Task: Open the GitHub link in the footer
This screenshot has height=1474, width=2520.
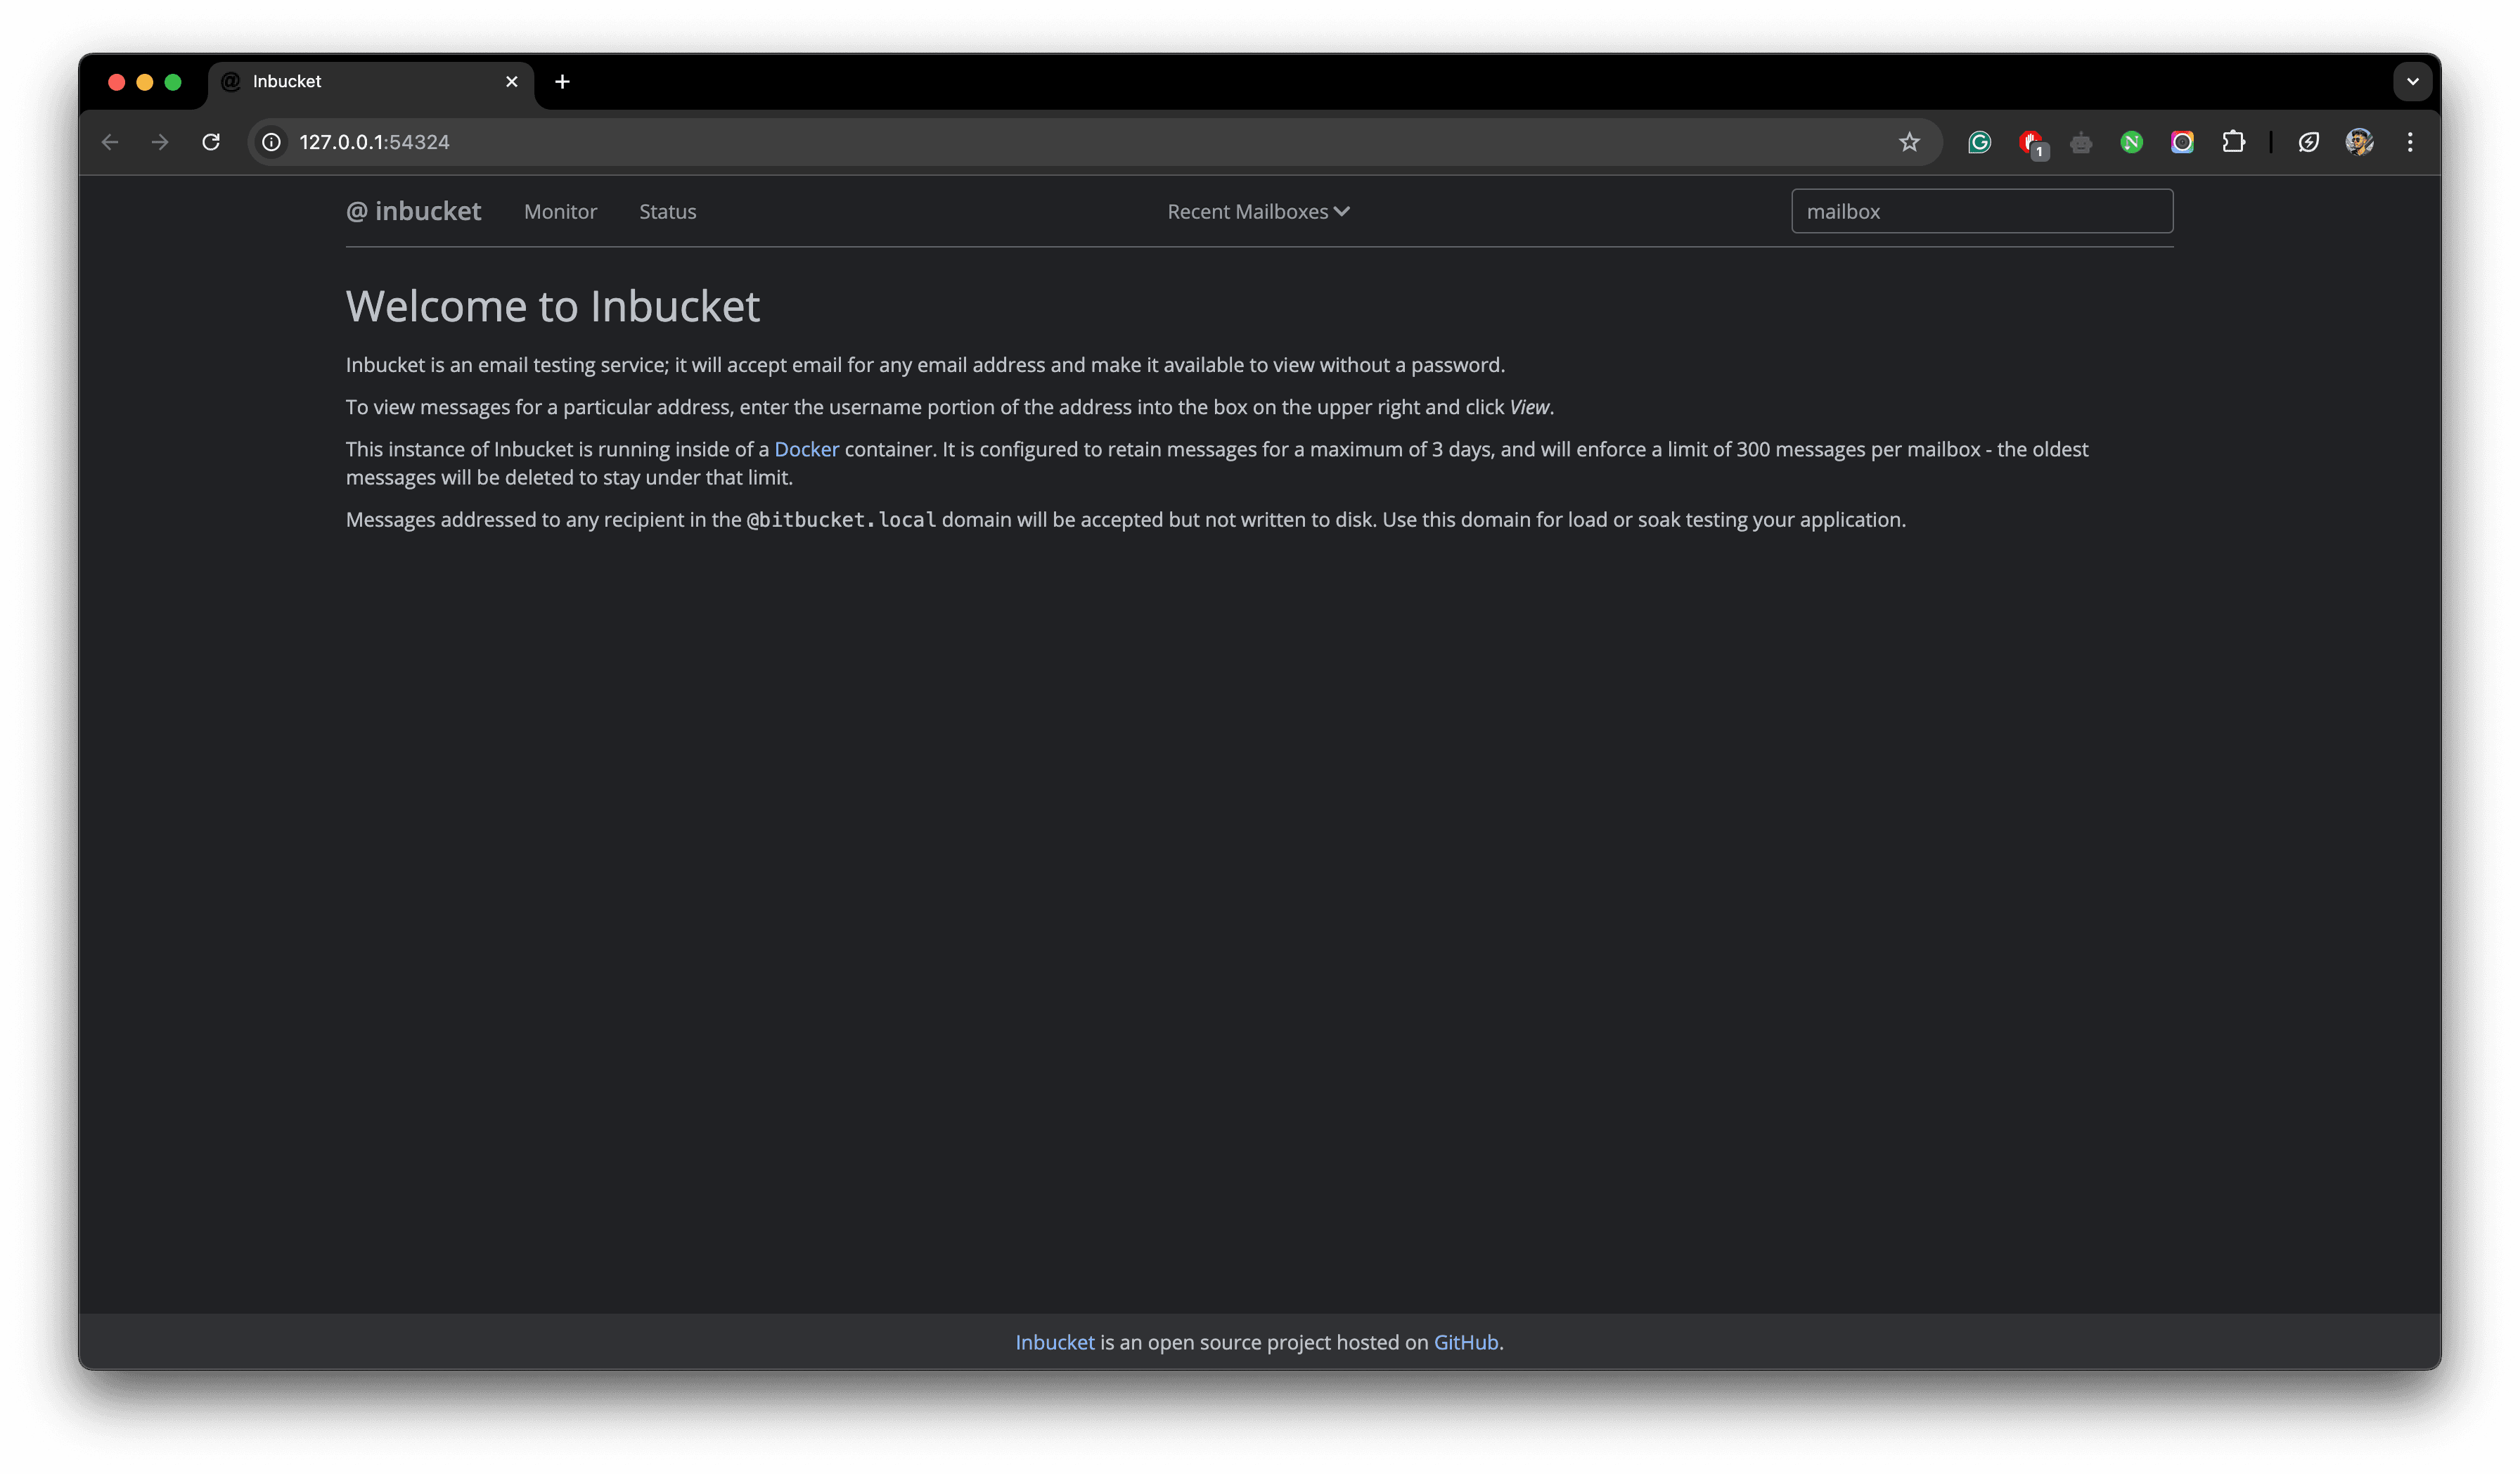Action: (x=1466, y=1342)
